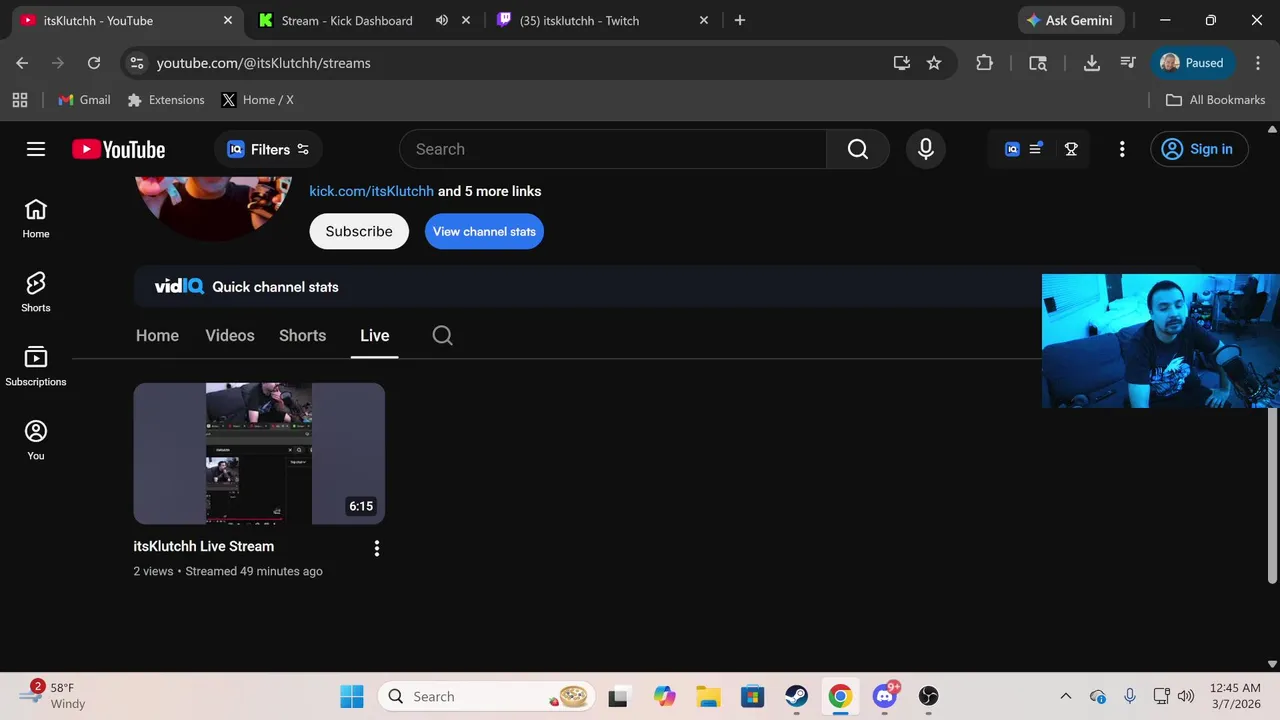Open vidIQ list icon in YouTube header
Screen dimensions: 1280x720
point(1036,149)
